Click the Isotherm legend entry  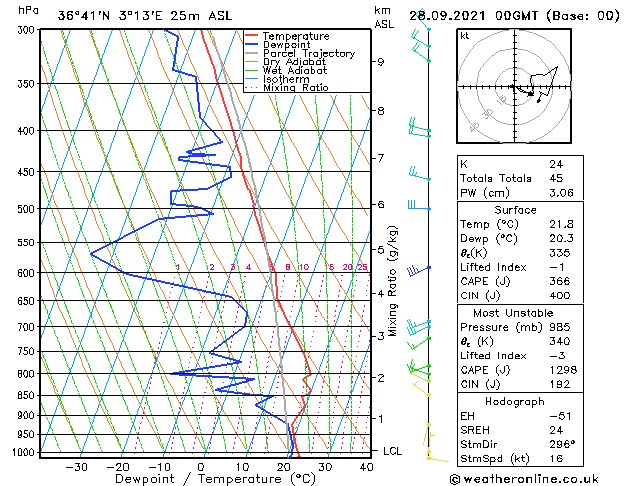(277, 79)
